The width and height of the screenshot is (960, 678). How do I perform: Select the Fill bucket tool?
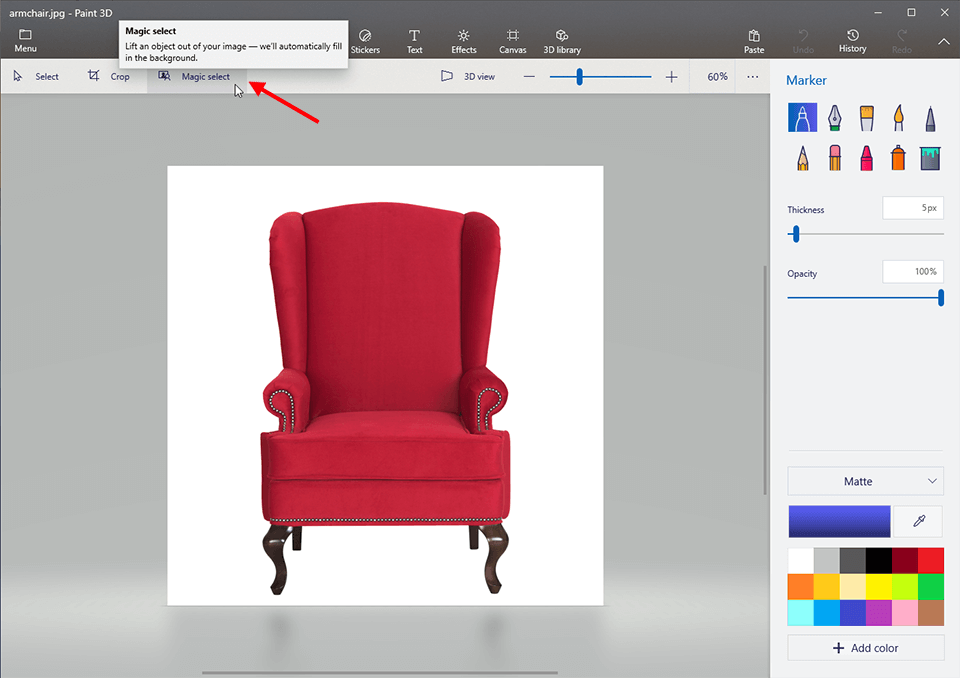930,157
